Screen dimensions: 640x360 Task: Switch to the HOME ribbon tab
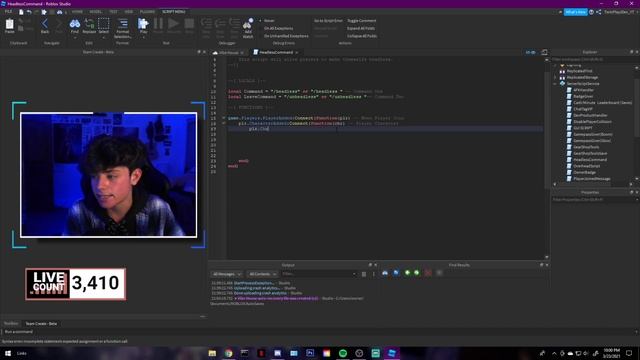click(x=77, y=12)
